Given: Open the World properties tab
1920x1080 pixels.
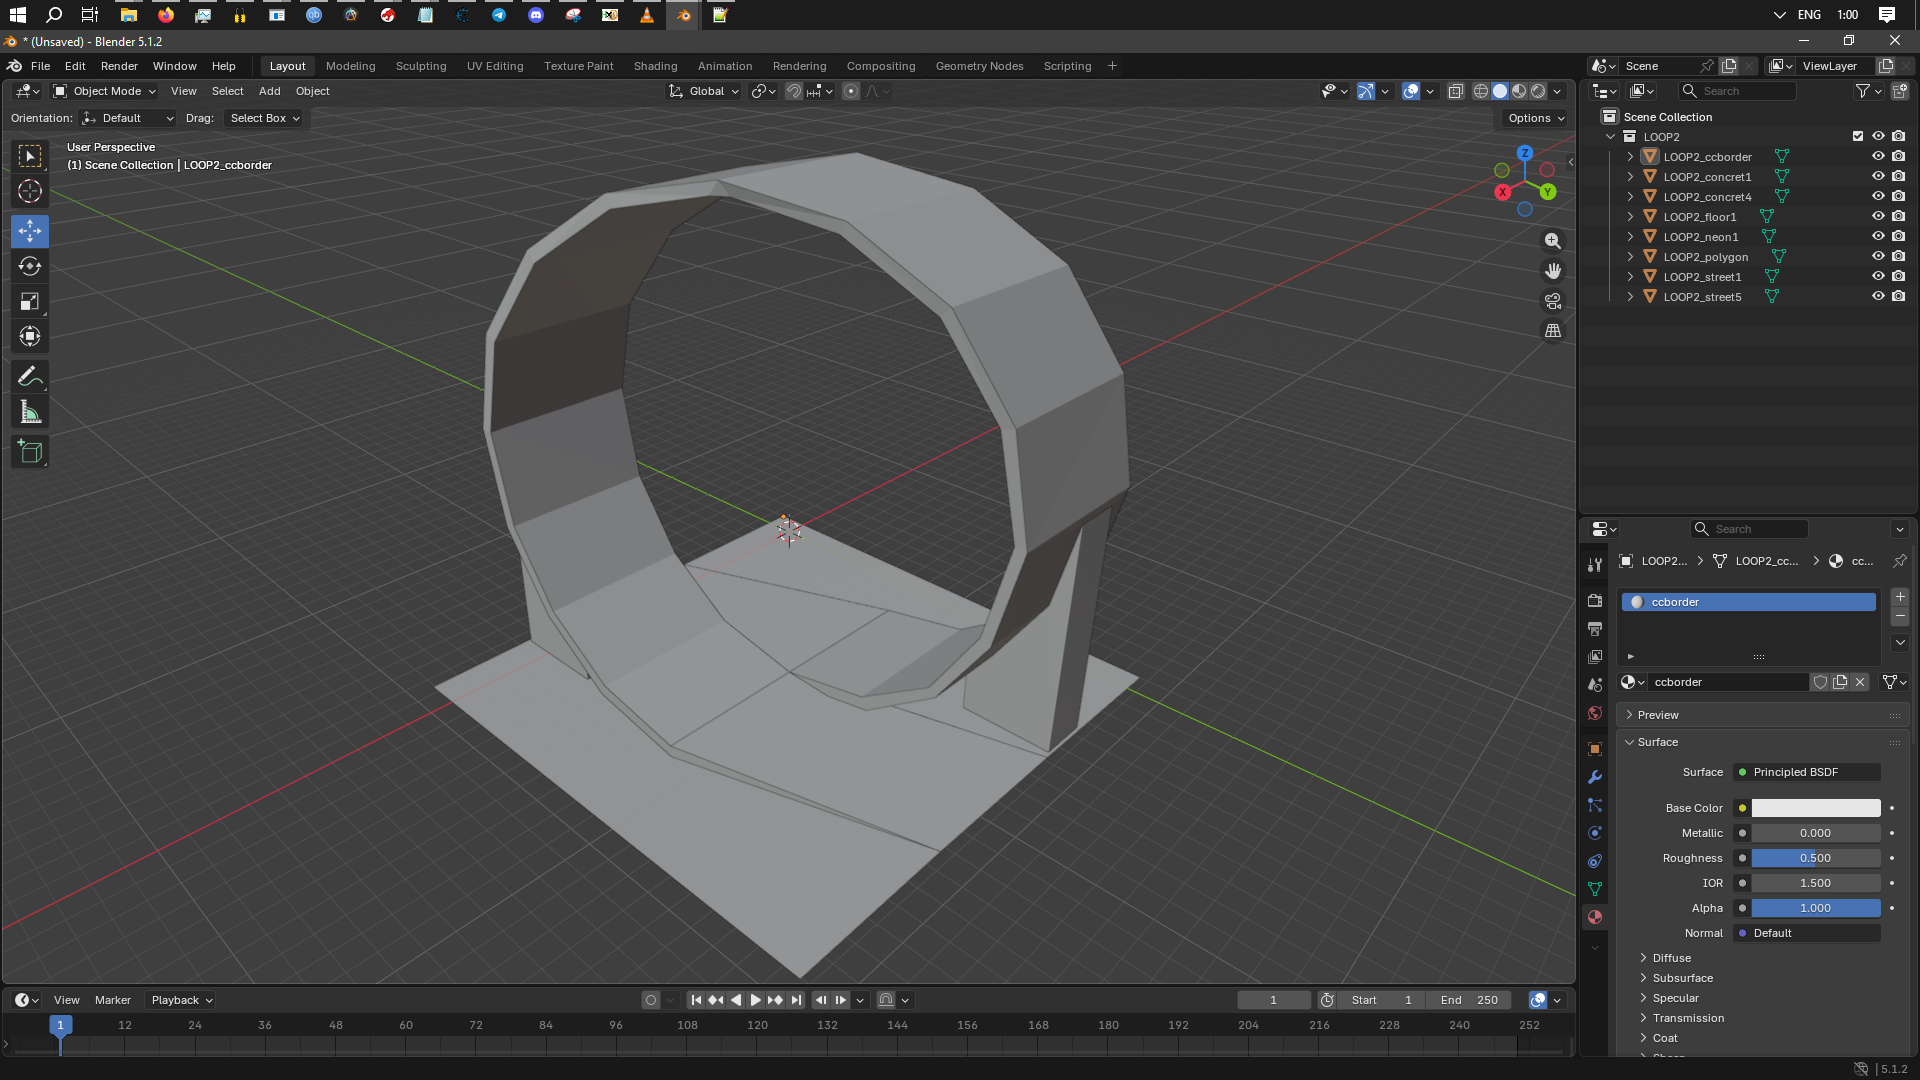Looking at the screenshot, I should click(x=1595, y=713).
